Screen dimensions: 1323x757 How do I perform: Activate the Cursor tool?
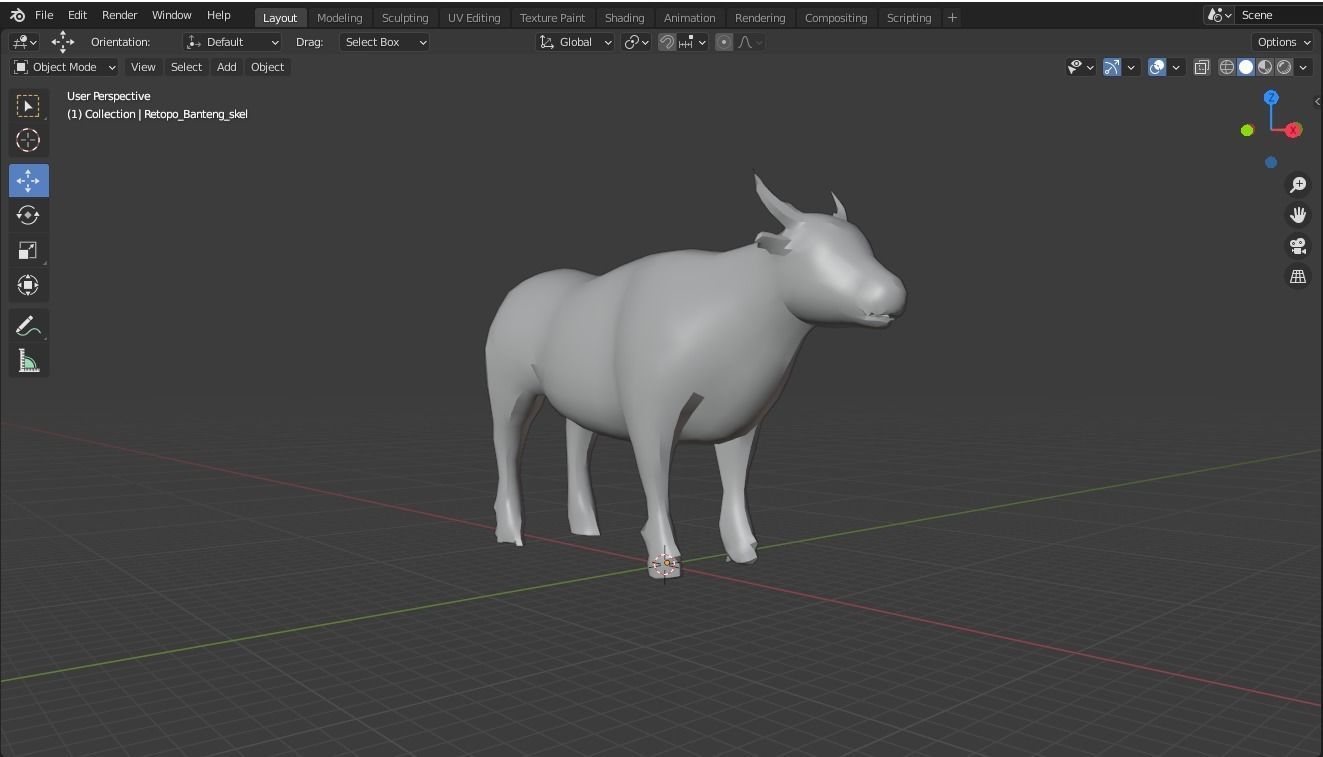pyautogui.click(x=28, y=140)
